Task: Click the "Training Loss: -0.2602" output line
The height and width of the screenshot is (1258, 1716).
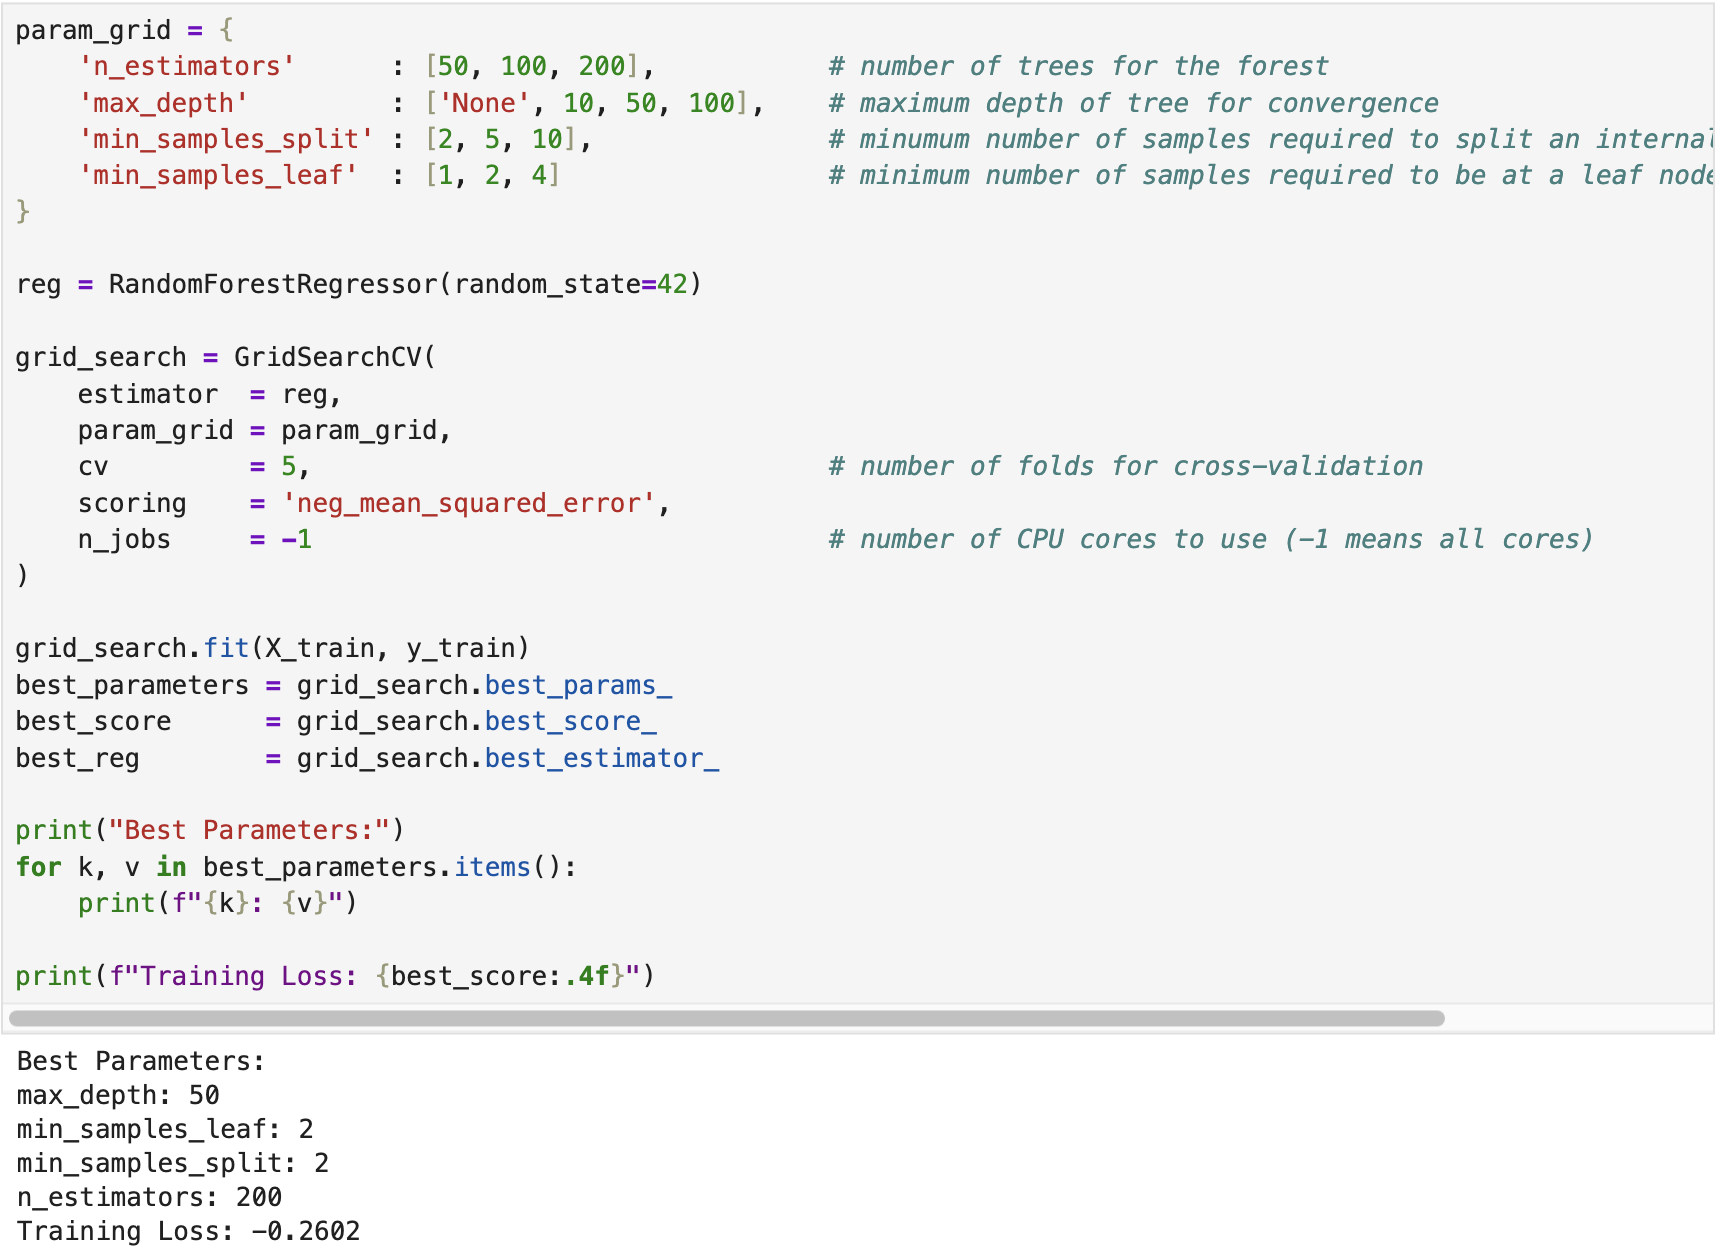Action: pos(188,1231)
